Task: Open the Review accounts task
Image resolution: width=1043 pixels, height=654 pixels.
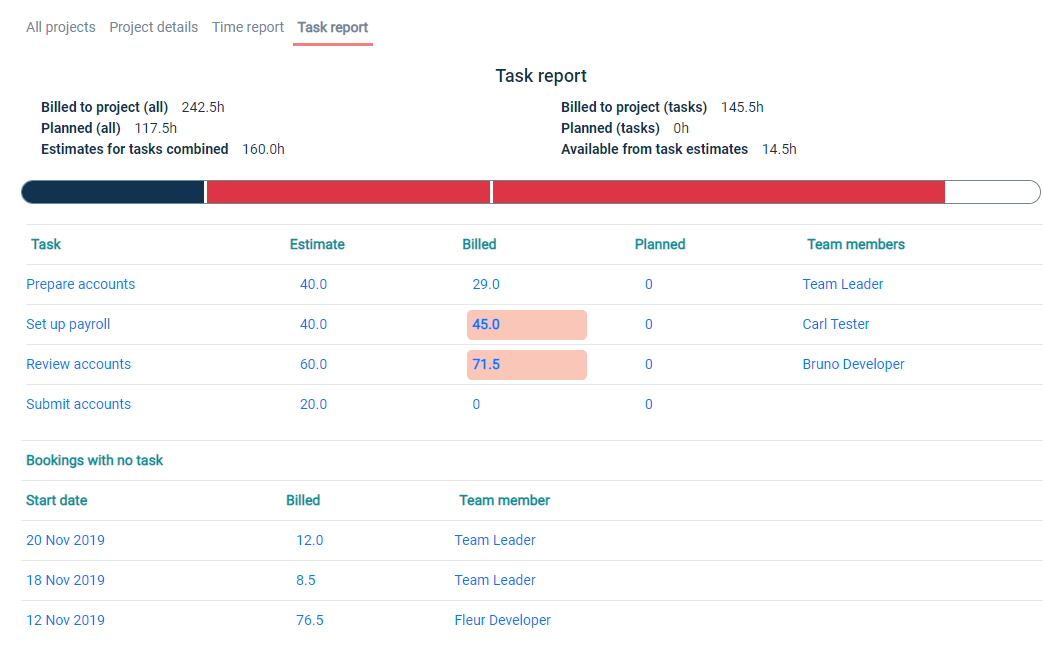Action: (x=78, y=364)
